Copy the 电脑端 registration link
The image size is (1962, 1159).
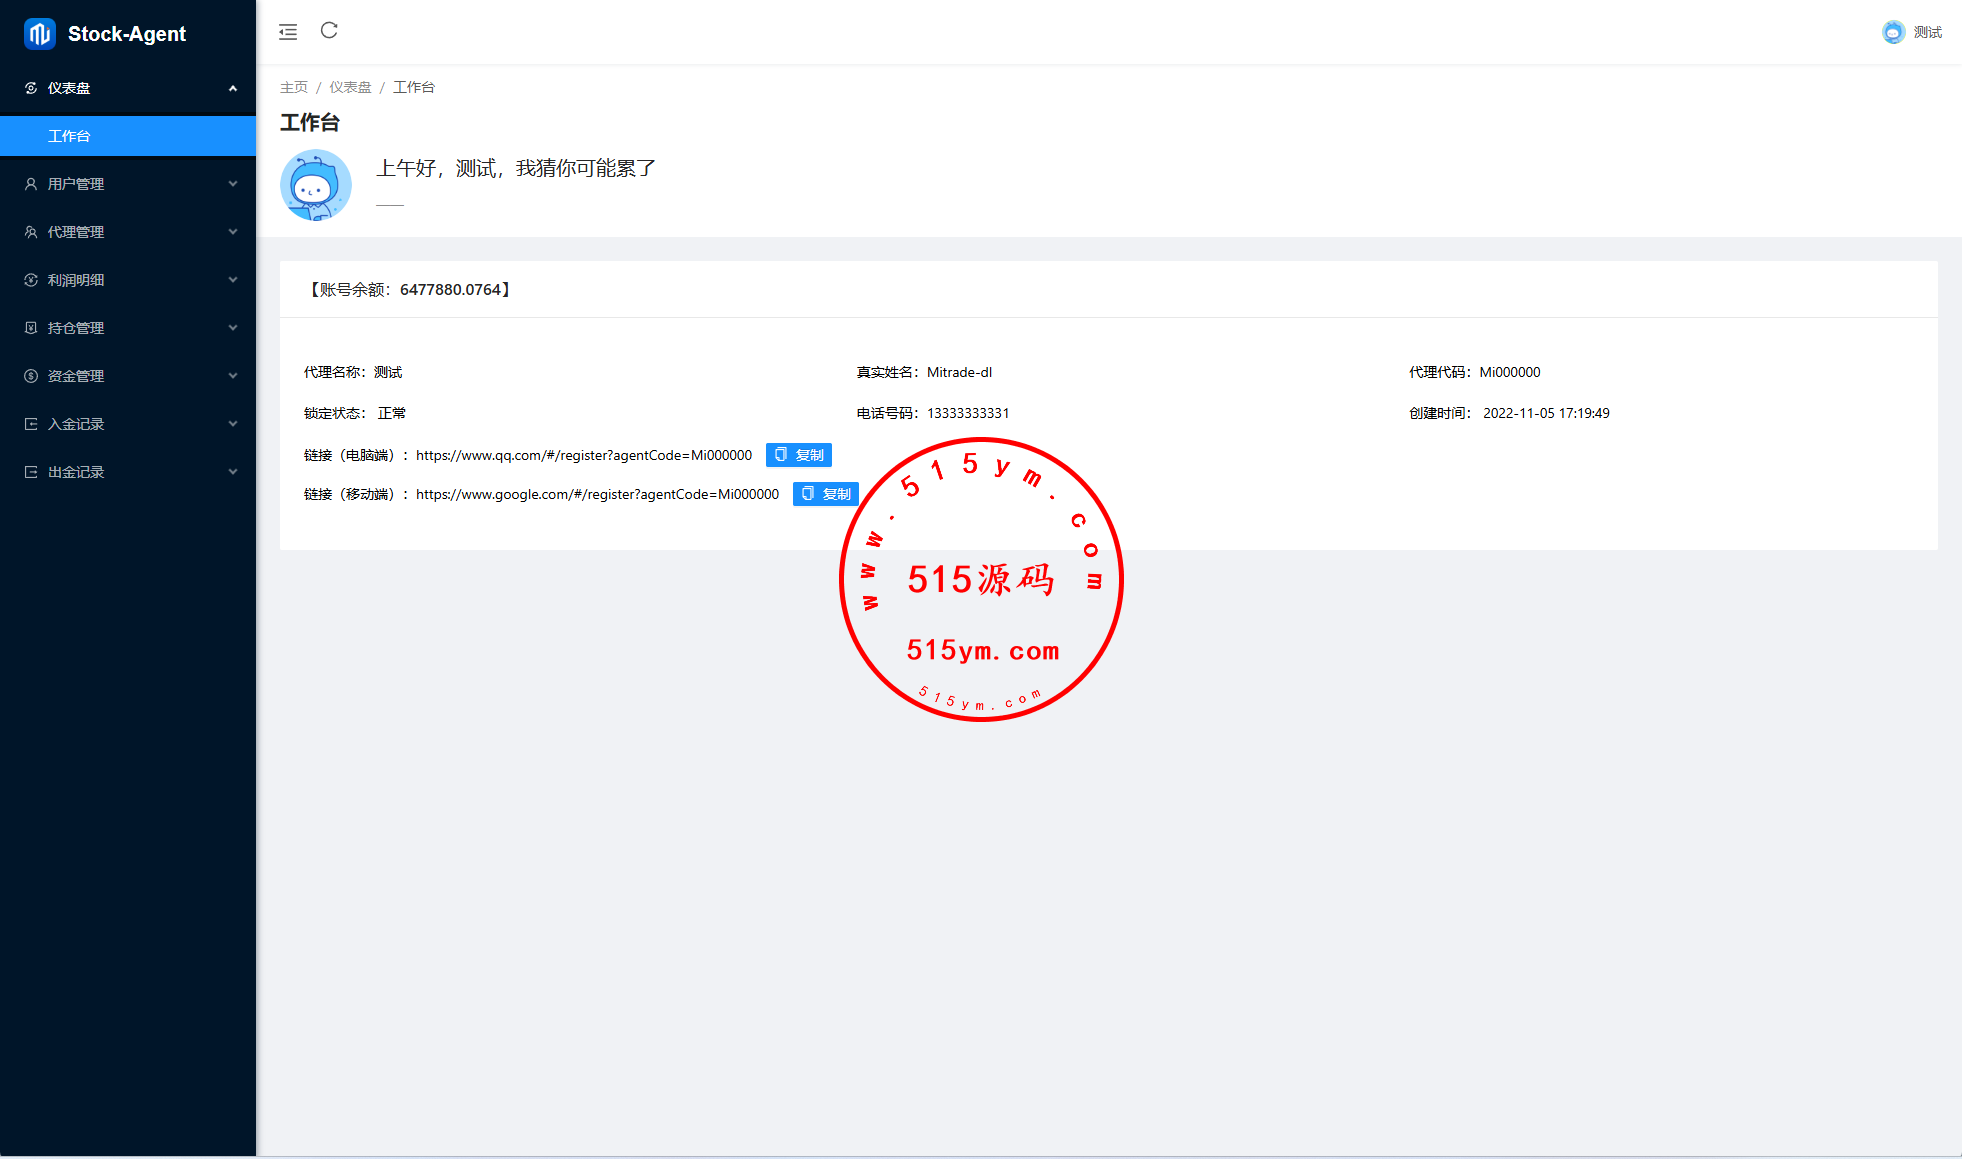pos(798,455)
